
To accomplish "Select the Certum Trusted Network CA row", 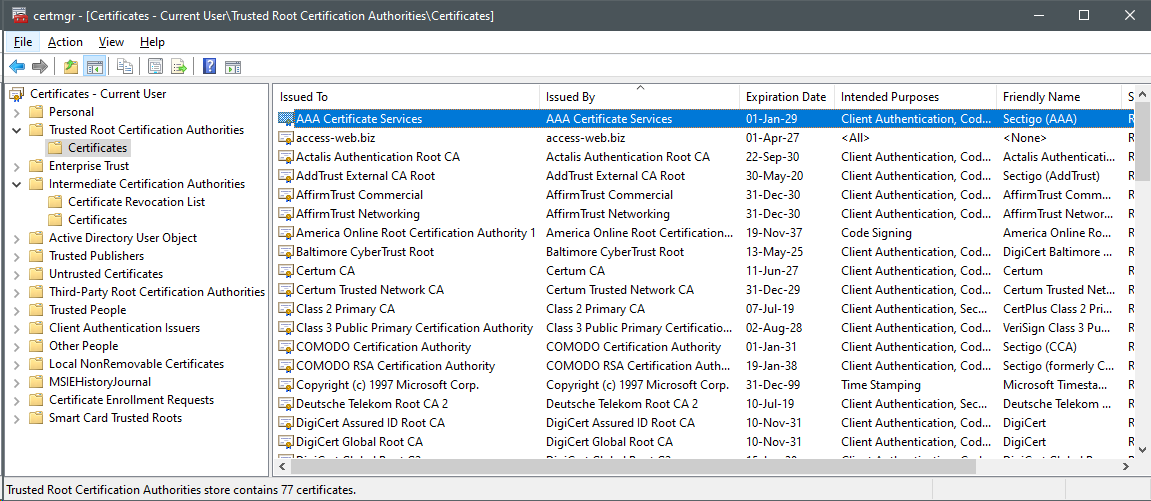I will pyautogui.click(x=705, y=290).
